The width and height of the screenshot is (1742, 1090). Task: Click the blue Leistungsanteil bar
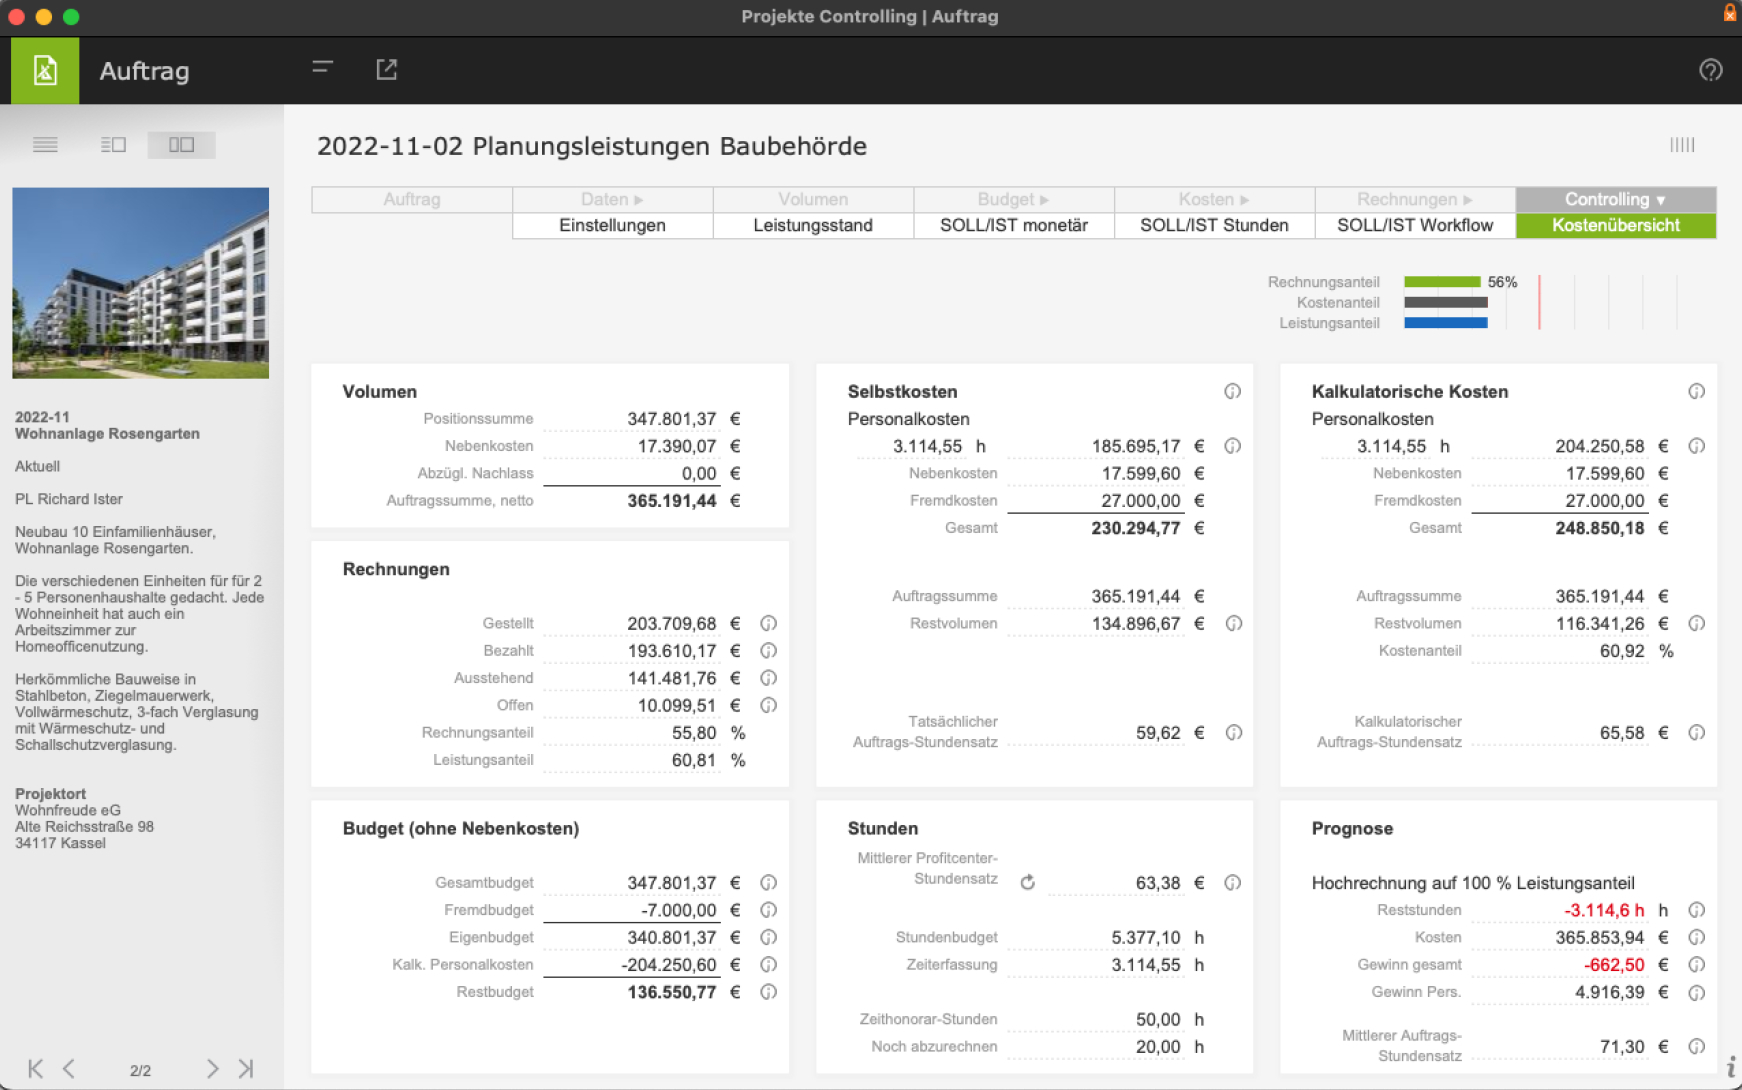tap(1446, 323)
